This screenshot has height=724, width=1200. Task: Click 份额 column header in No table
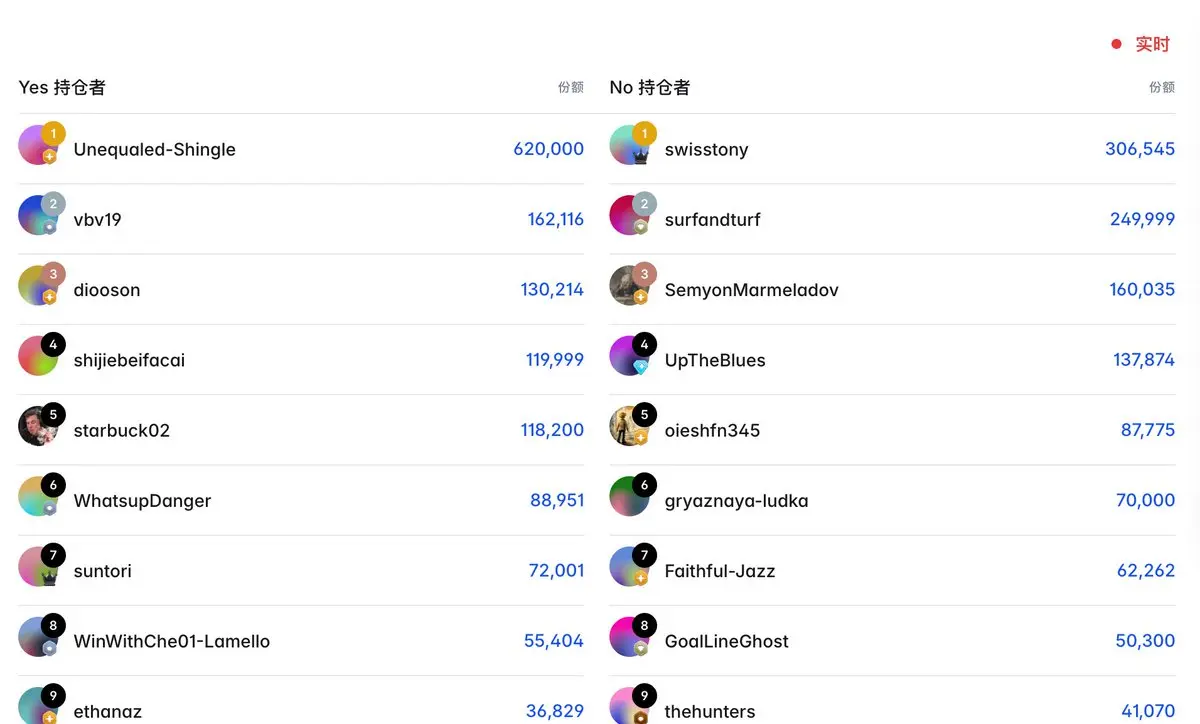[1162, 87]
